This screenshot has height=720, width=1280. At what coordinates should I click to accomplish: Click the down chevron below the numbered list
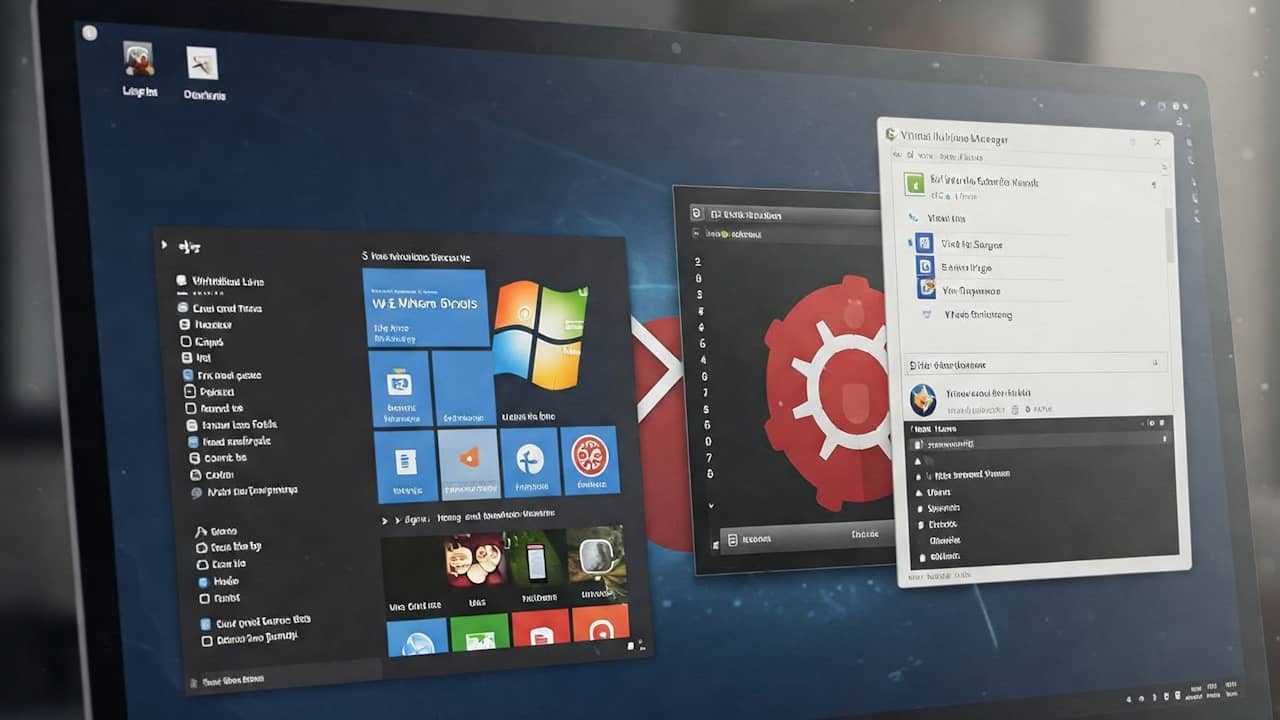coord(711,506)
